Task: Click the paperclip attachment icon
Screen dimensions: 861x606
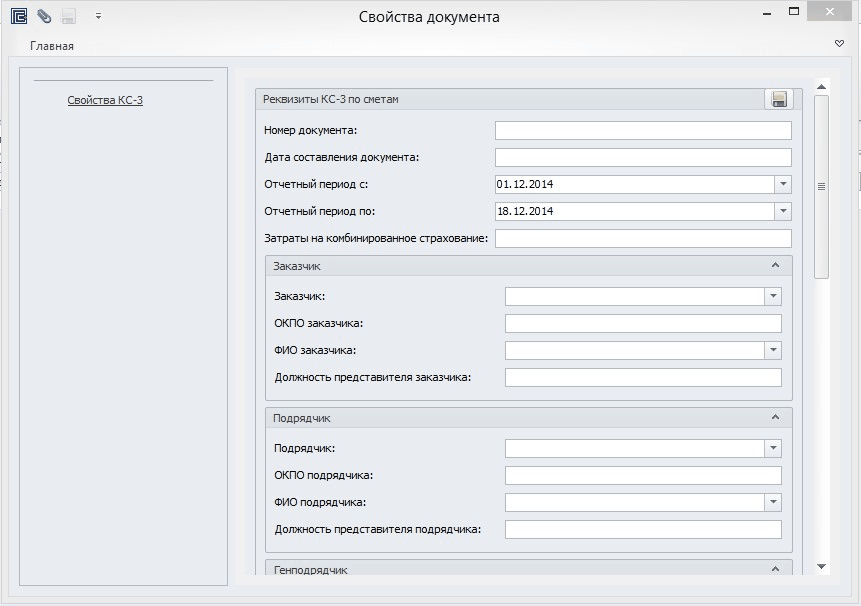Action: [44, 16]
